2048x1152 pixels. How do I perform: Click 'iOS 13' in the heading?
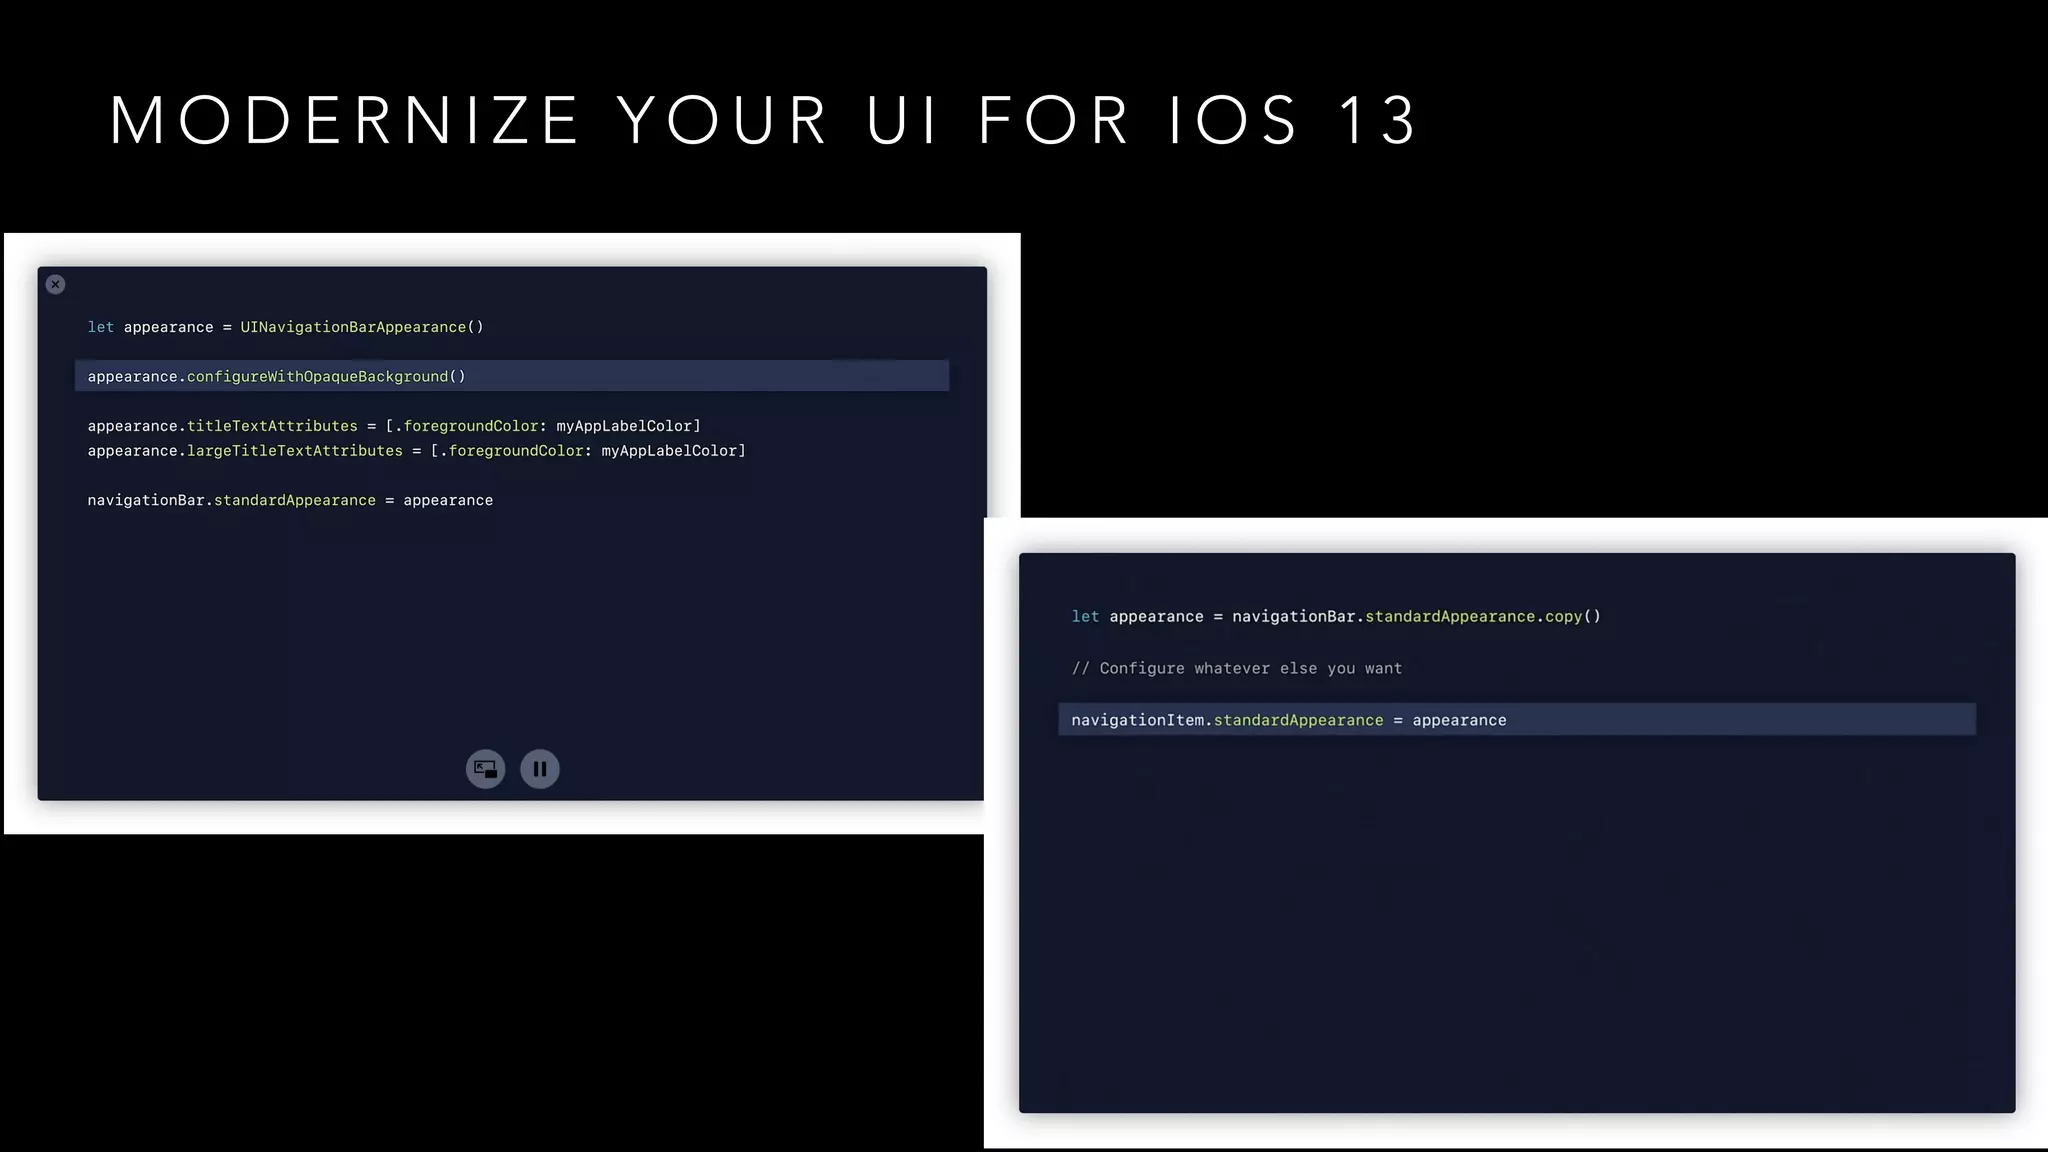tap(1292, 121)
